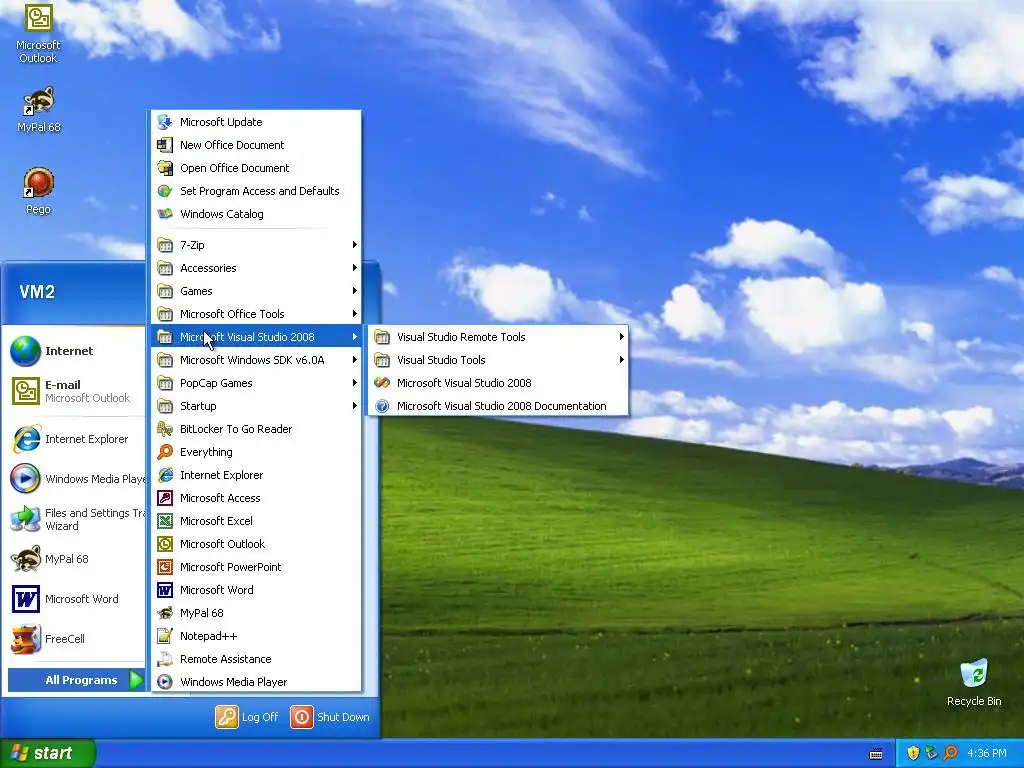
Task: Expand the PopCap Games submenu arrow
Action: pyautogui.click(x=355, y=383)
